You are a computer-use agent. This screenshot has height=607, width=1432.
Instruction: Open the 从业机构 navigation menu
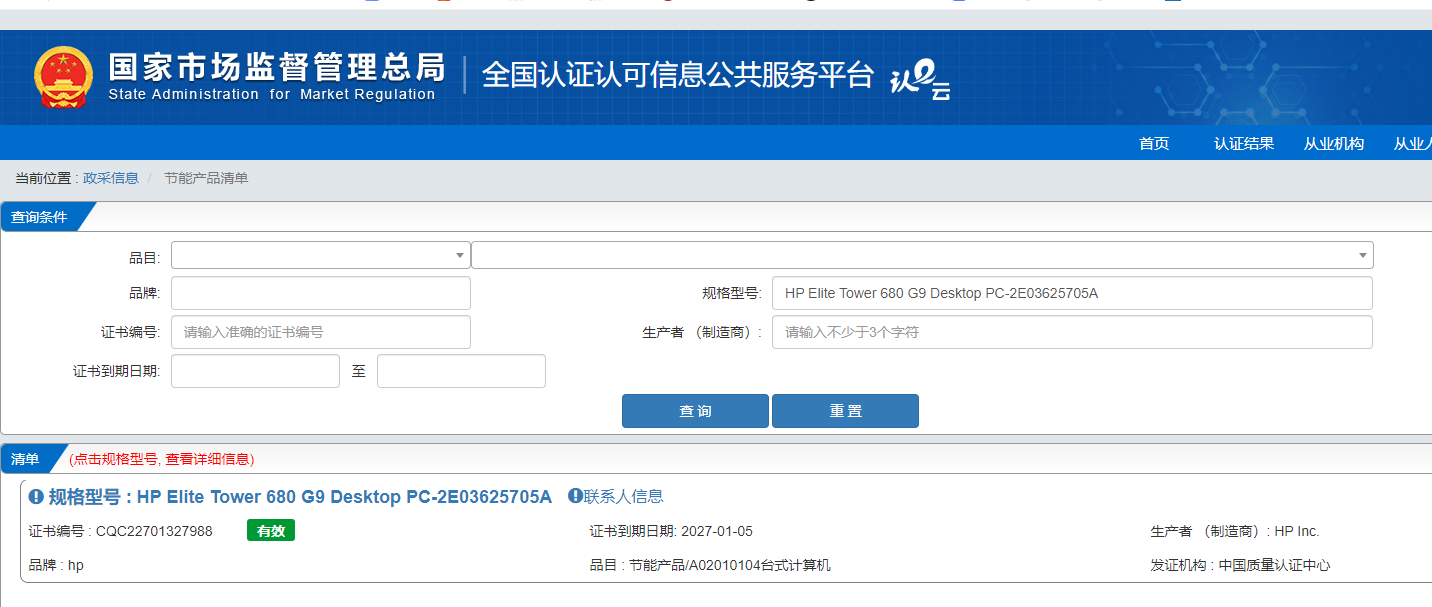pos(1334,143)
